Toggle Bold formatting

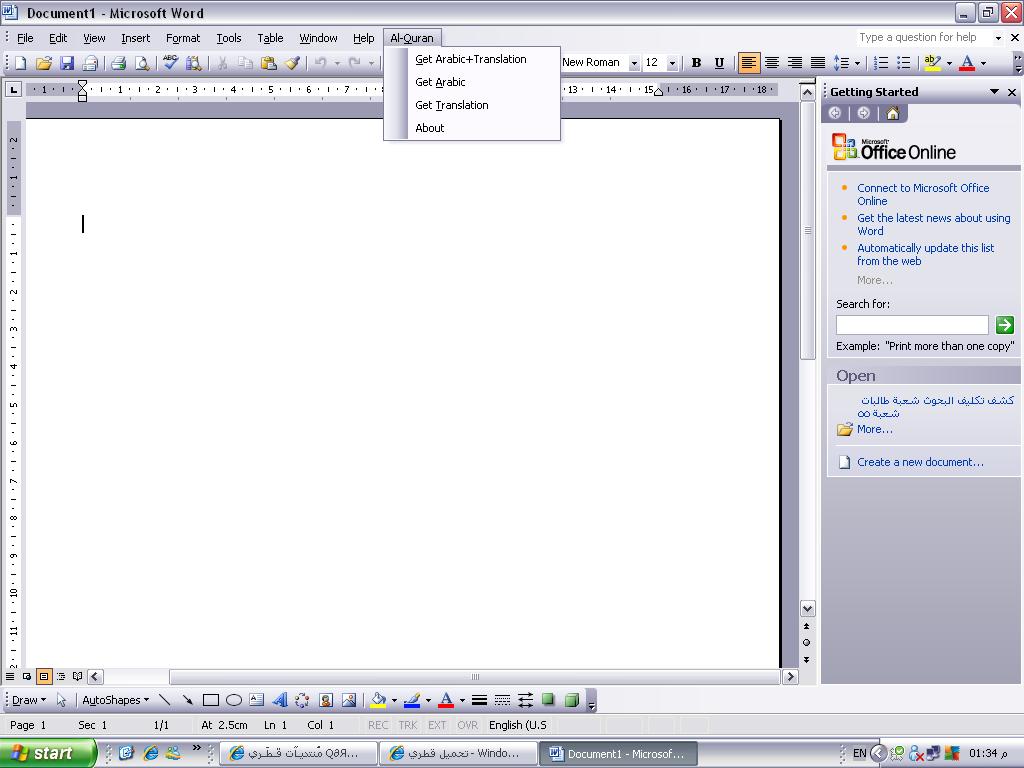696,63
